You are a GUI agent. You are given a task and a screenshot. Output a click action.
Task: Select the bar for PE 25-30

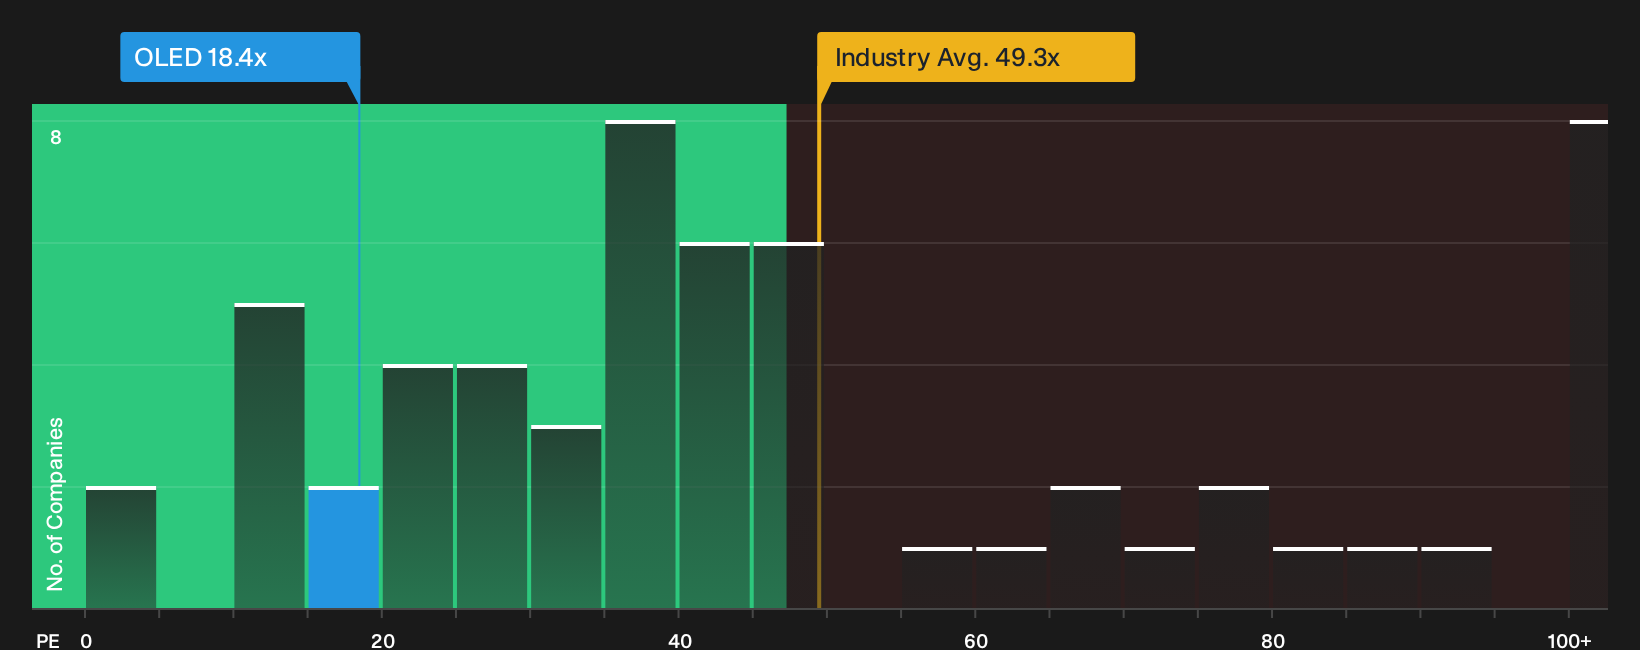coord(492,487)
